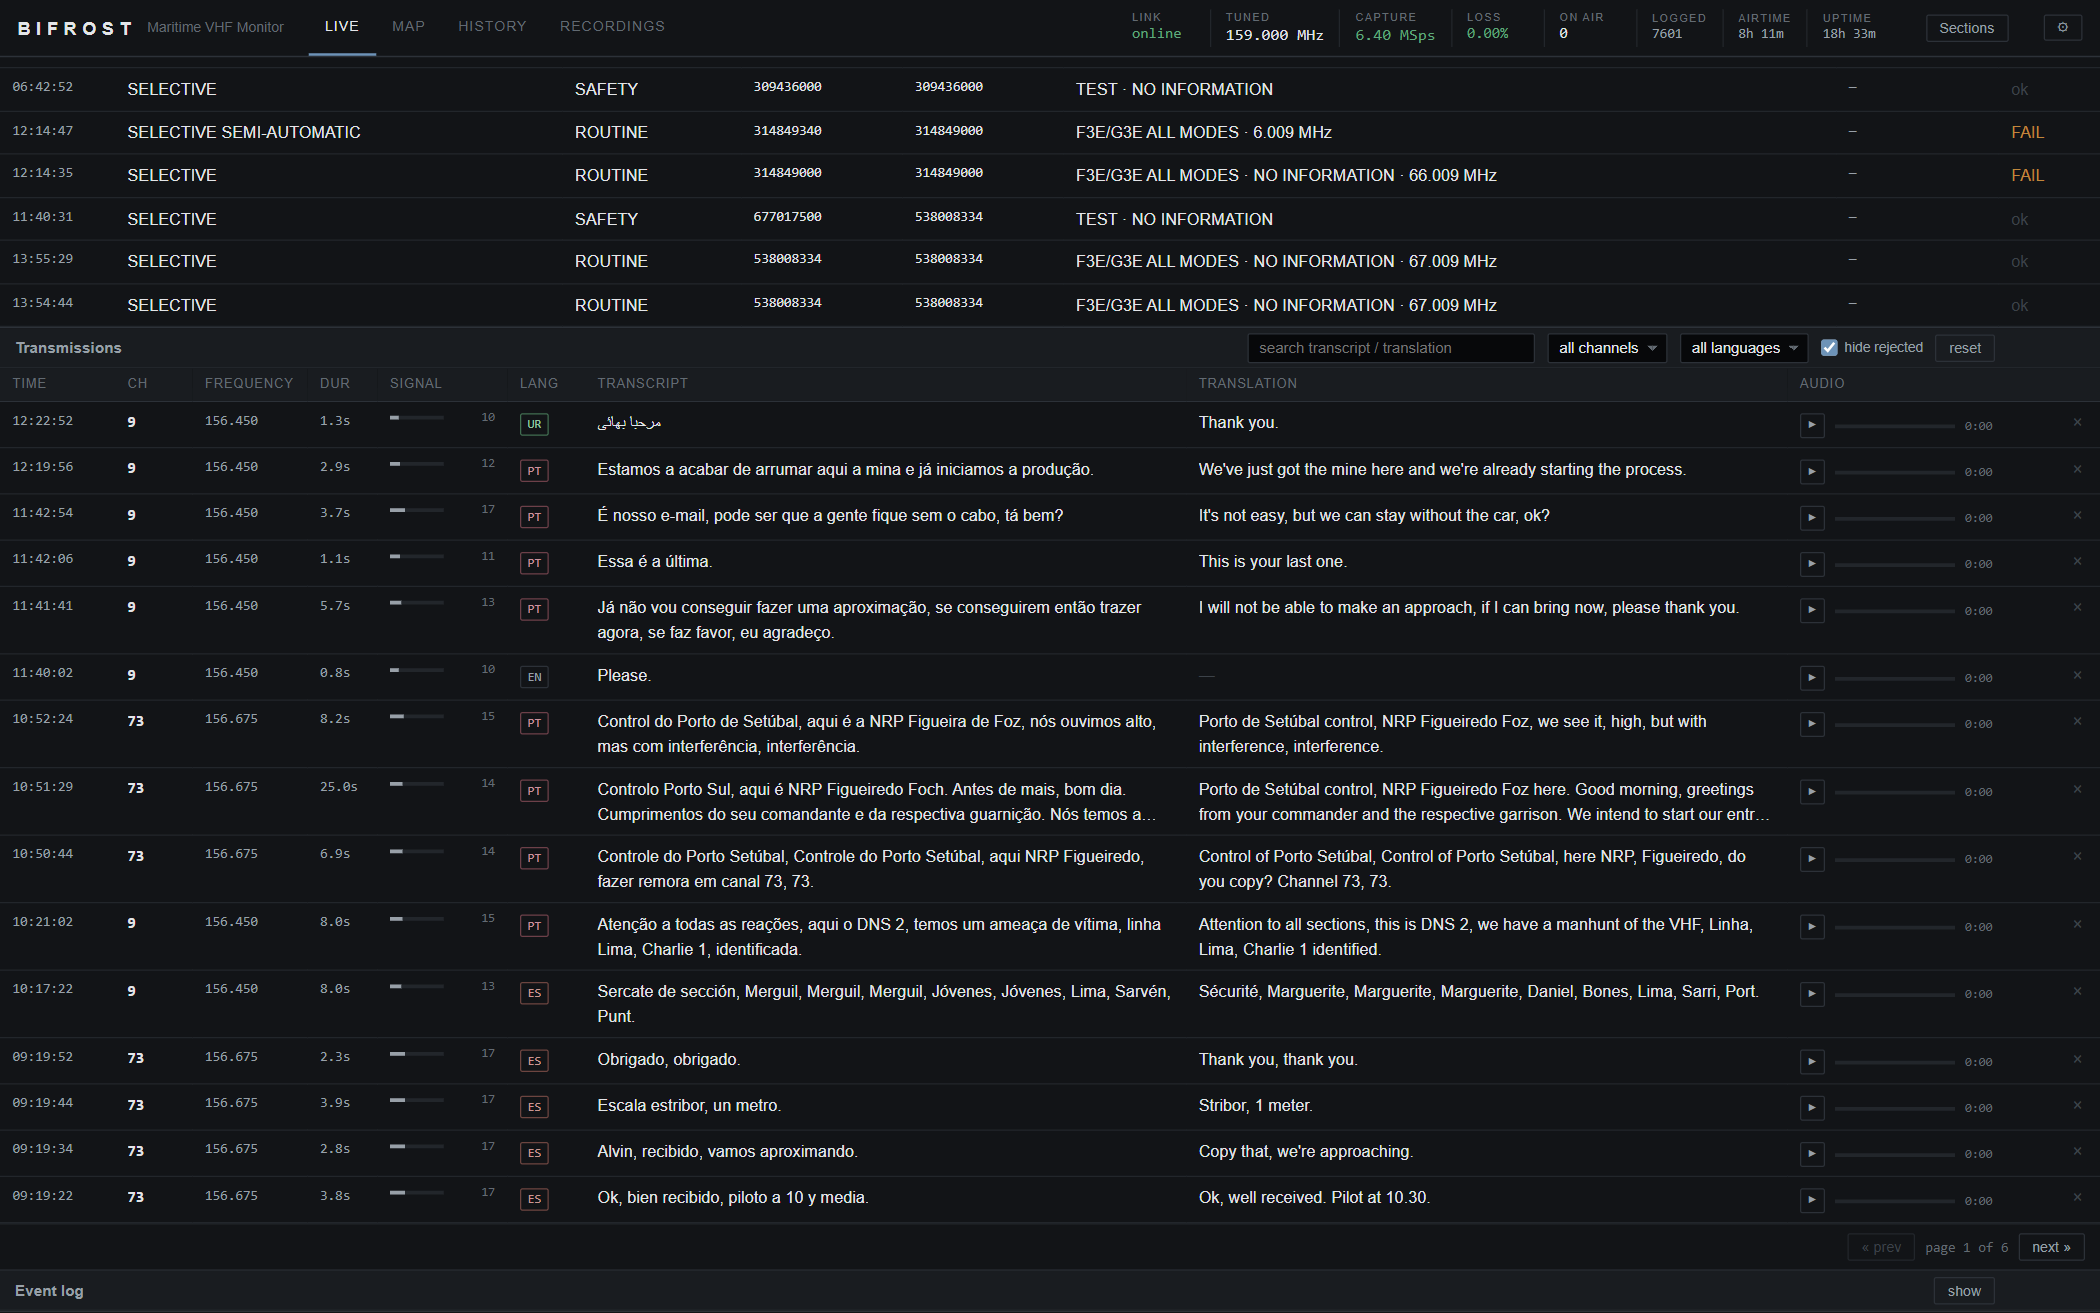The image size is (2100, 1313).
Task: Click the BIFROST logo
Action: pyautogui.click(x=75, y=28)
